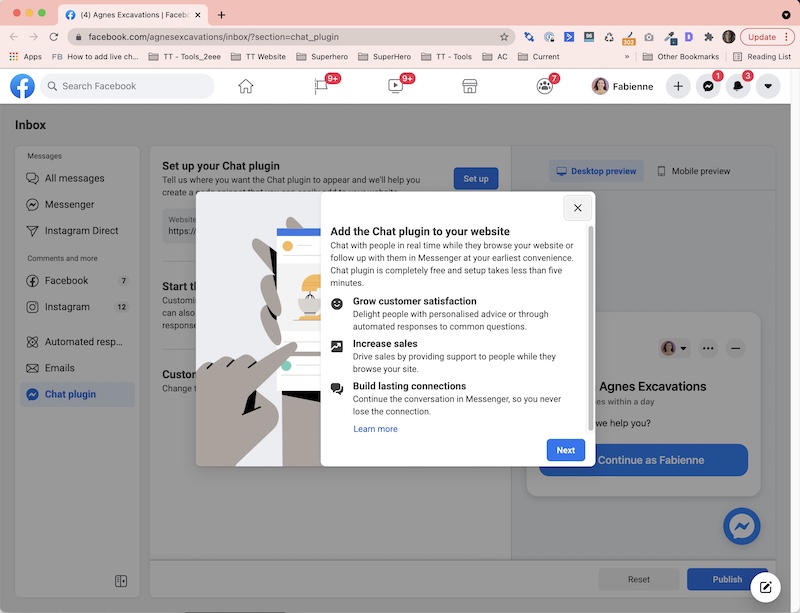Select Instagram Direct in the sidebar
The image size is (800, 613).
77,231
